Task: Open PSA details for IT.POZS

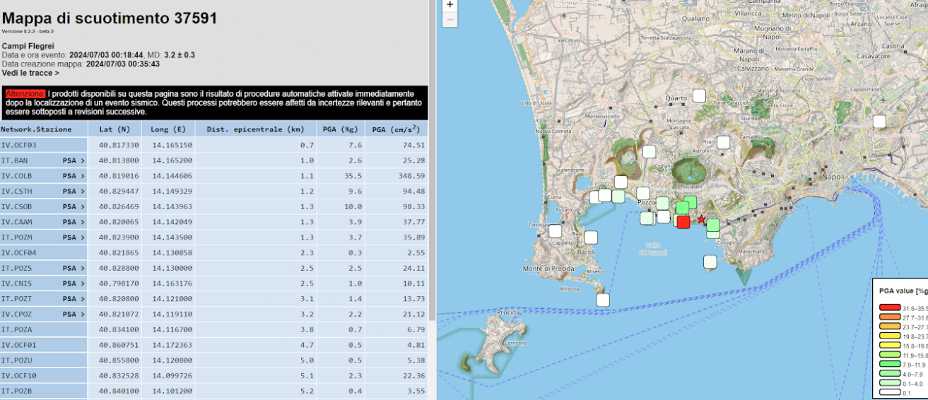Action: (73, 268)
